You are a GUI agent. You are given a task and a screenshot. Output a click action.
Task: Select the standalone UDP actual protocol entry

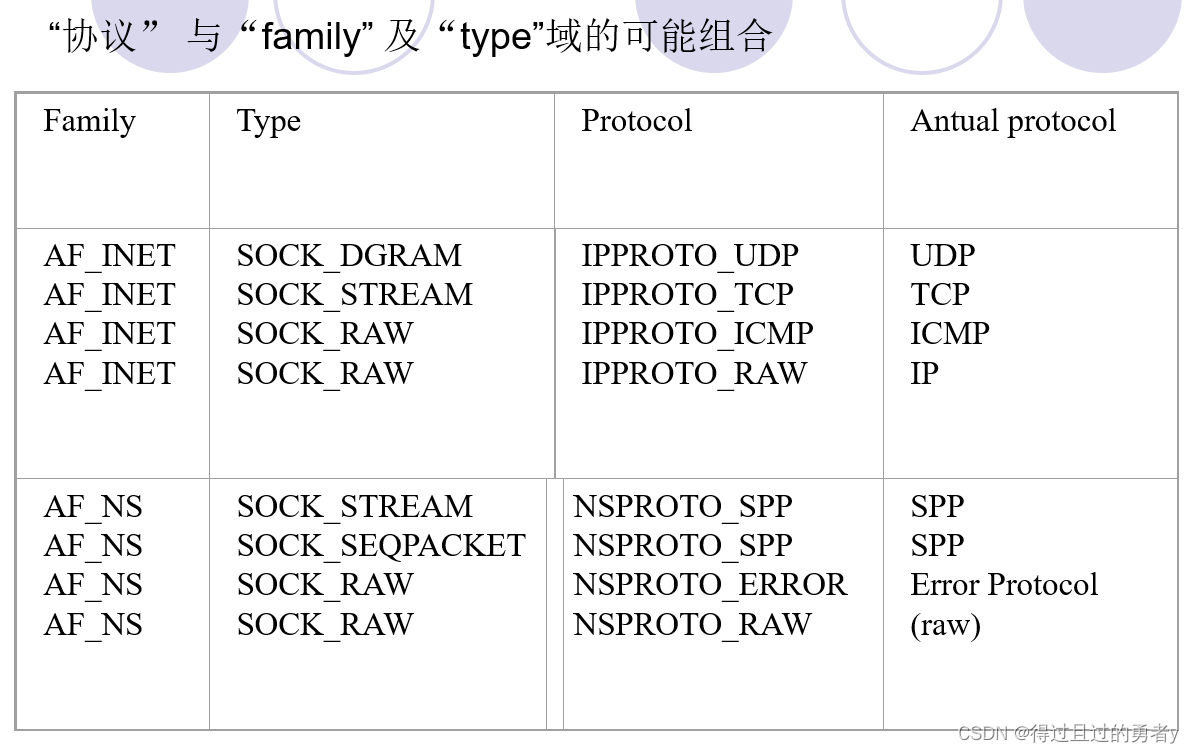[942, 256]
